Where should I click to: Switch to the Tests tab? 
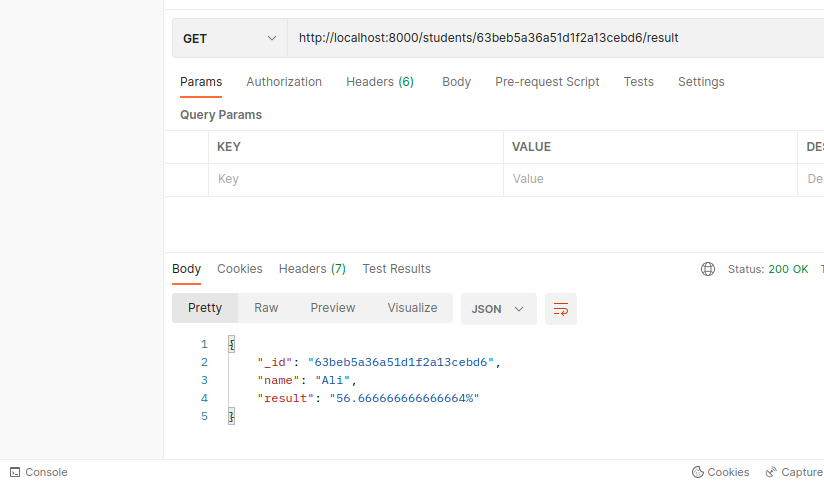tap(638, 82)
